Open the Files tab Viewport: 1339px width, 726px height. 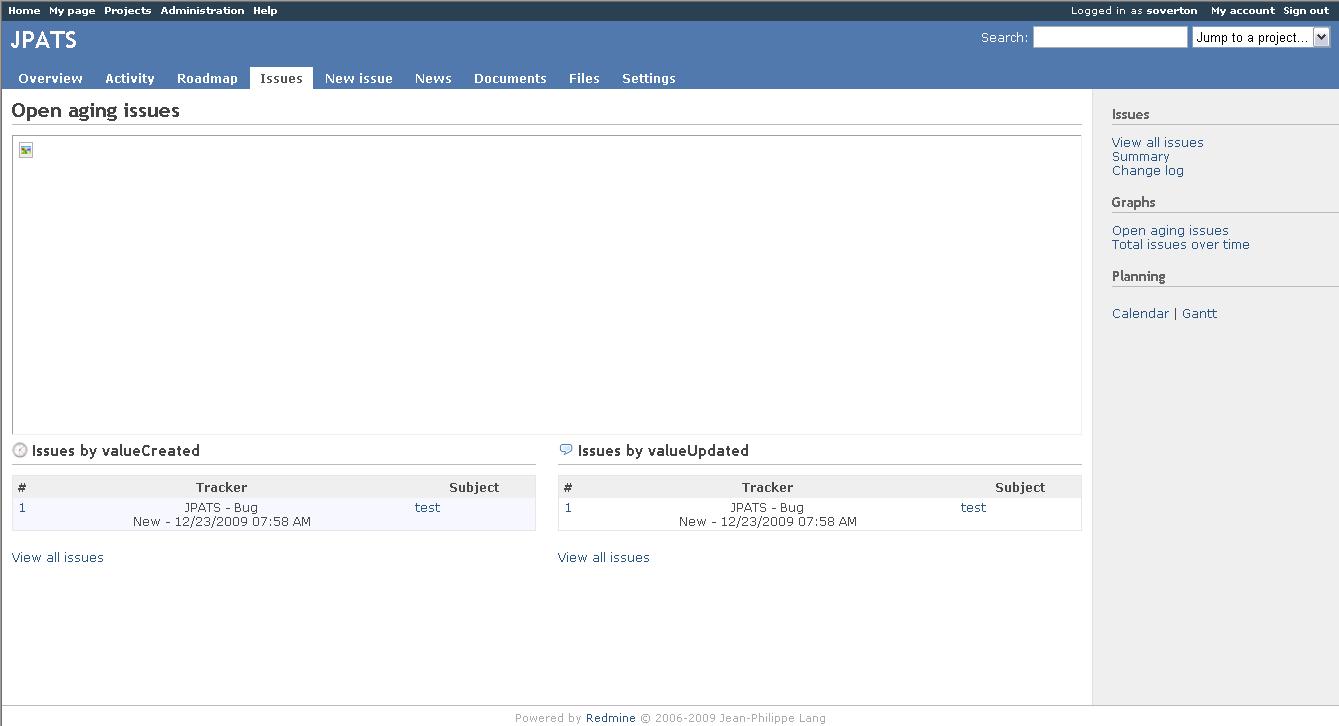[584, 78]
